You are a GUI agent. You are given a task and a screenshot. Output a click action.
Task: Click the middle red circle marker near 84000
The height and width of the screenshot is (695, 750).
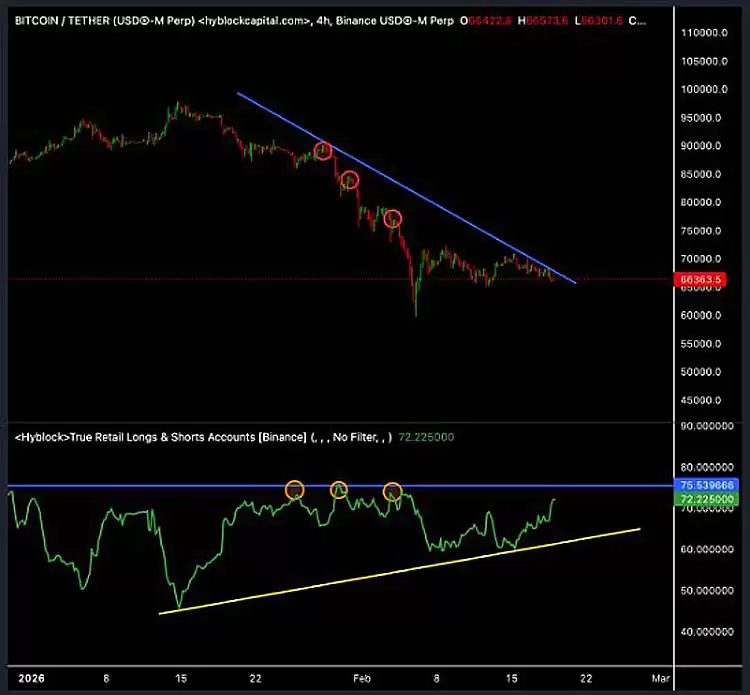point(349,180)
